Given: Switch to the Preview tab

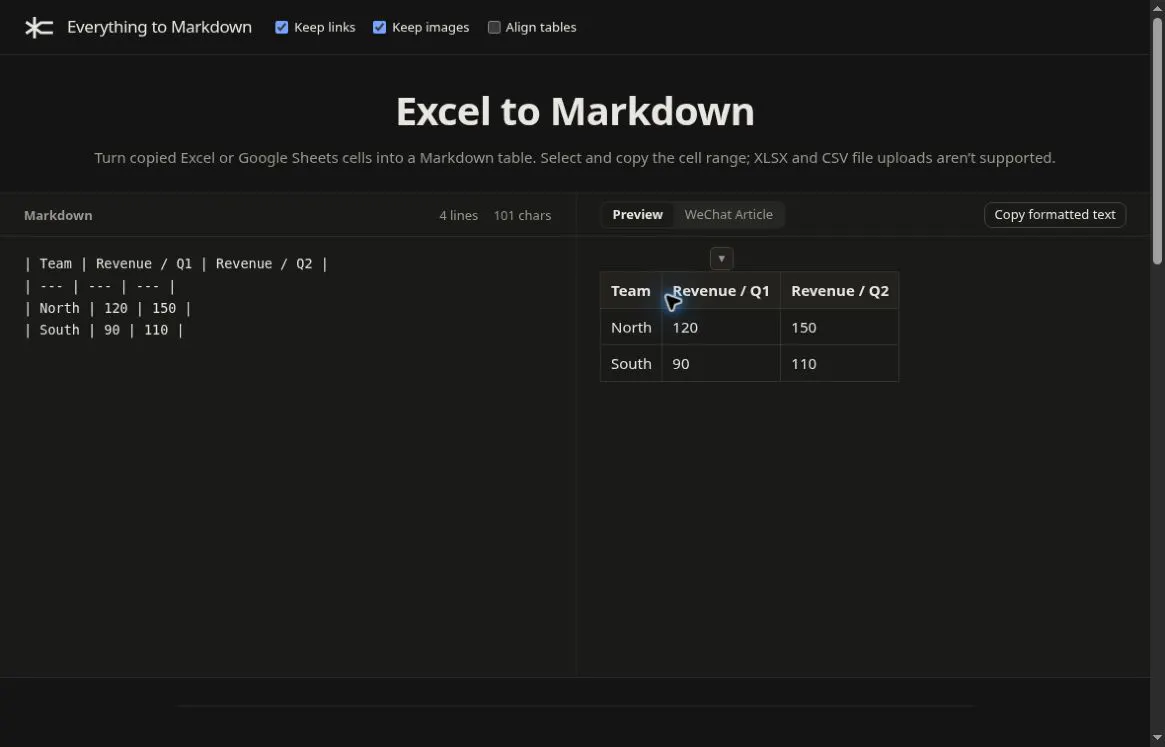Looking at the screenshot, I should (637, 215).
